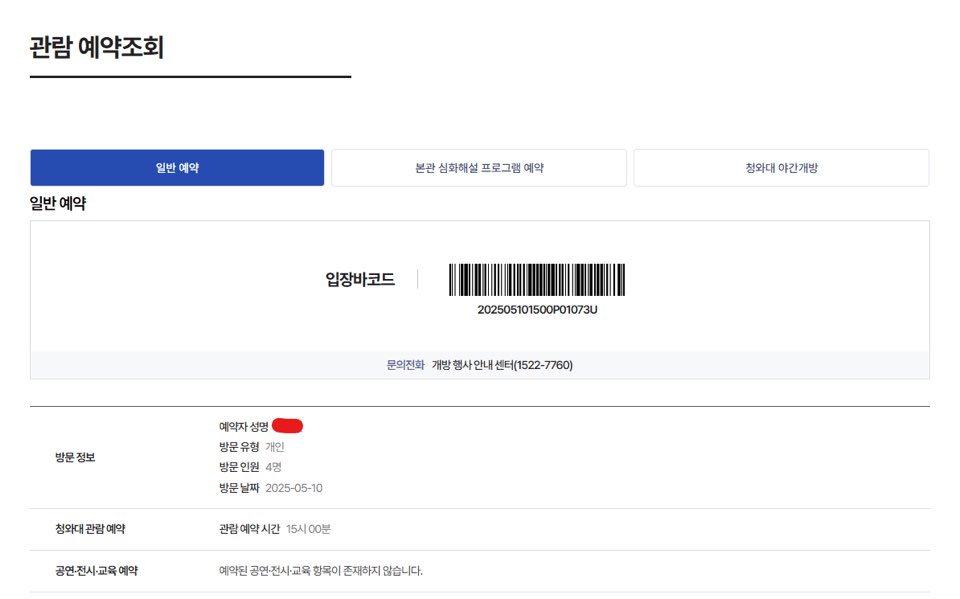Click the 방문 날짜 label

pos(239,488)
